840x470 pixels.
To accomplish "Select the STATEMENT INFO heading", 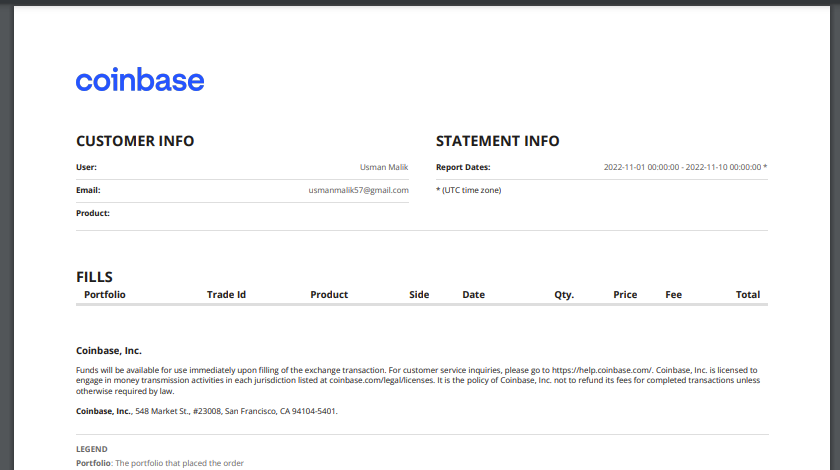I will coord(497,141).
